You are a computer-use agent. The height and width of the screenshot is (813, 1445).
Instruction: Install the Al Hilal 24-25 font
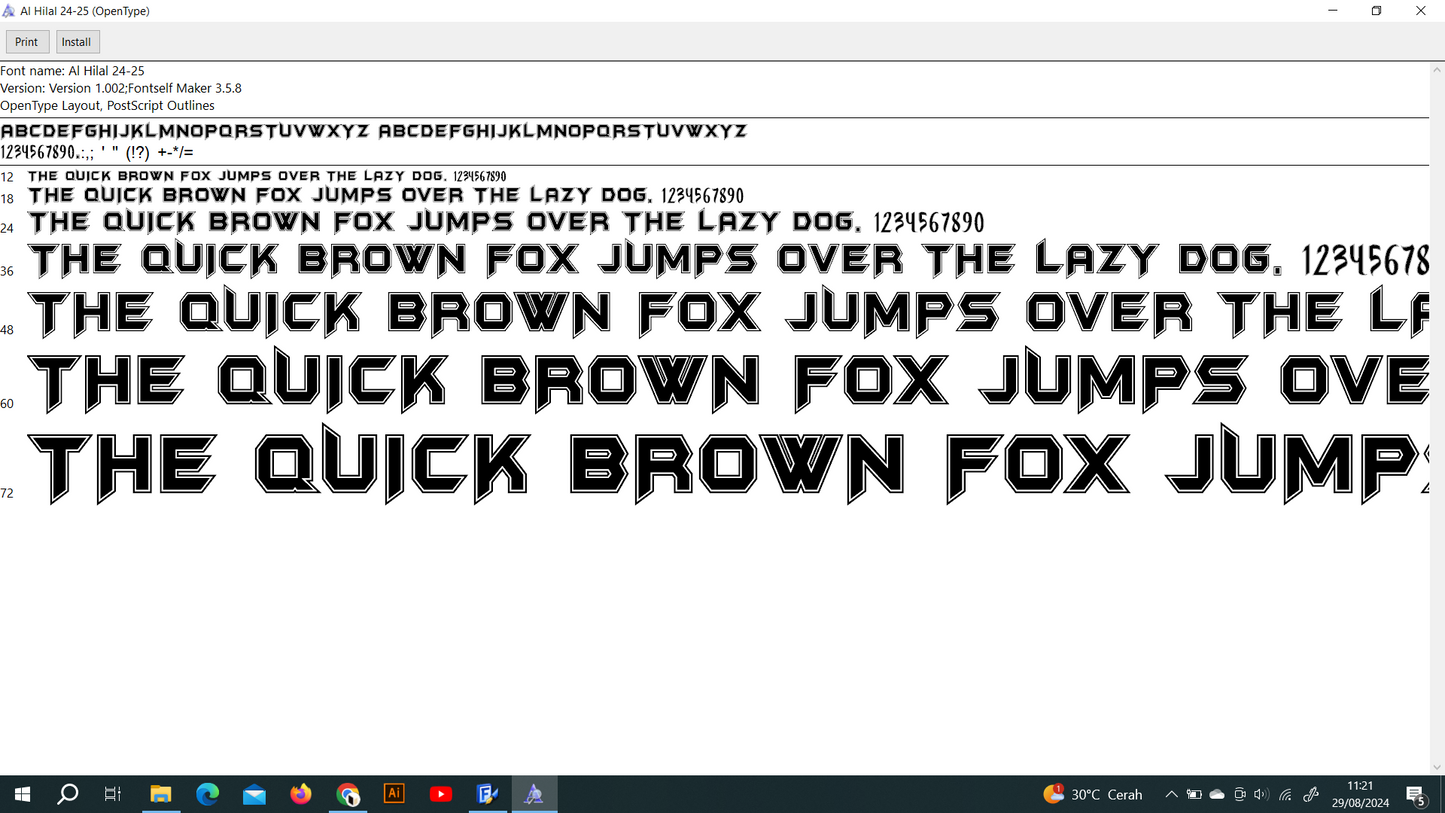(77, 42)
